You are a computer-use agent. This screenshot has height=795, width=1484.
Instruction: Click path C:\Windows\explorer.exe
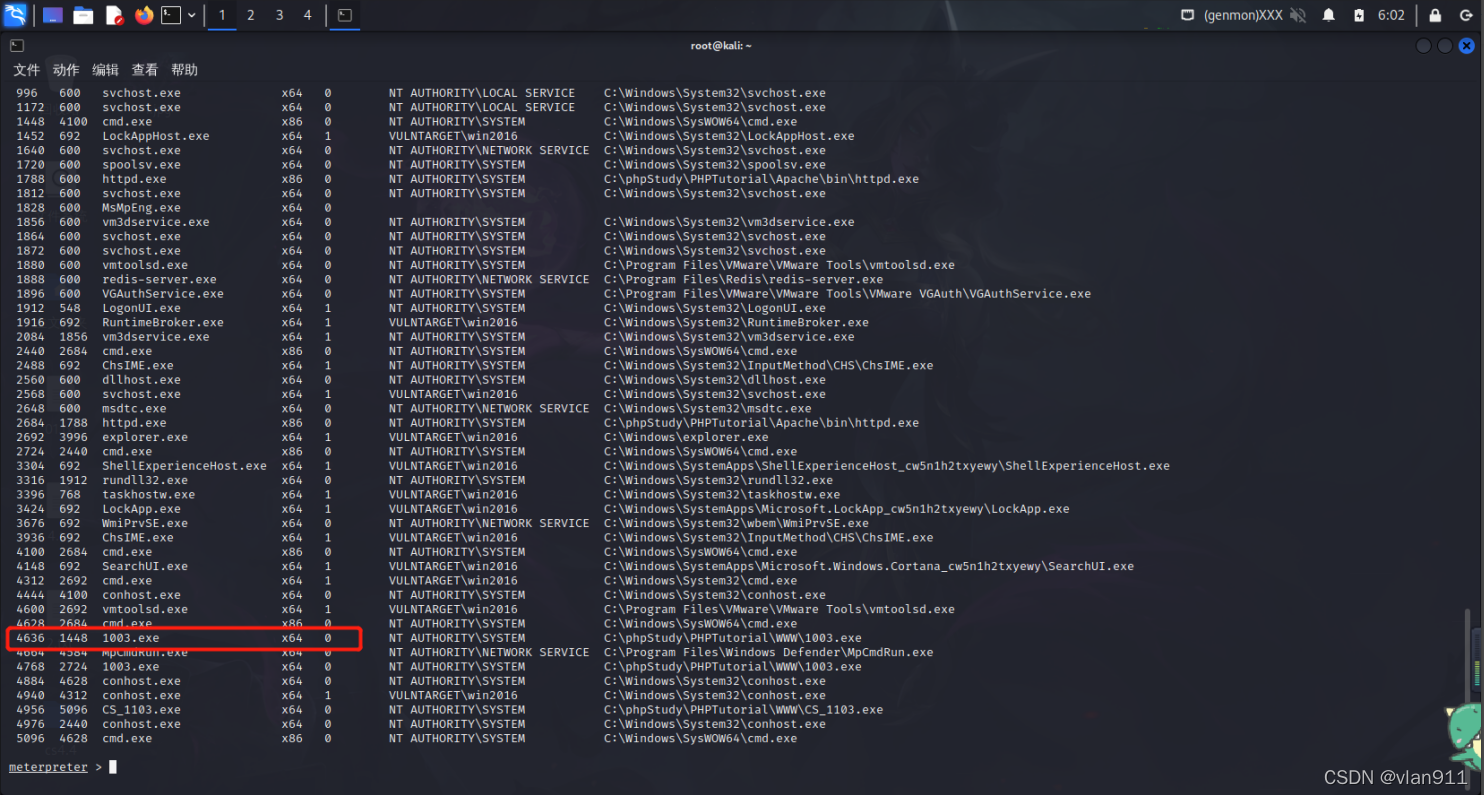point(686,437)
